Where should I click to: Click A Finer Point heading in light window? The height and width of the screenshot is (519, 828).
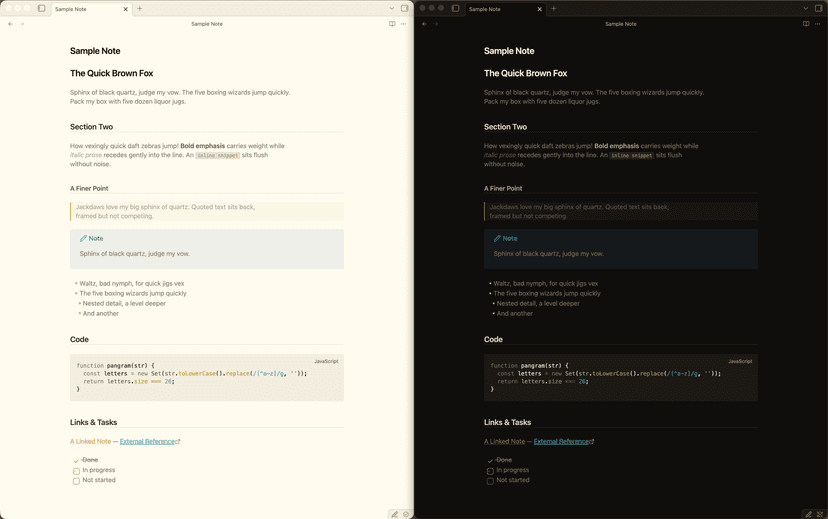tap(89, 188)
